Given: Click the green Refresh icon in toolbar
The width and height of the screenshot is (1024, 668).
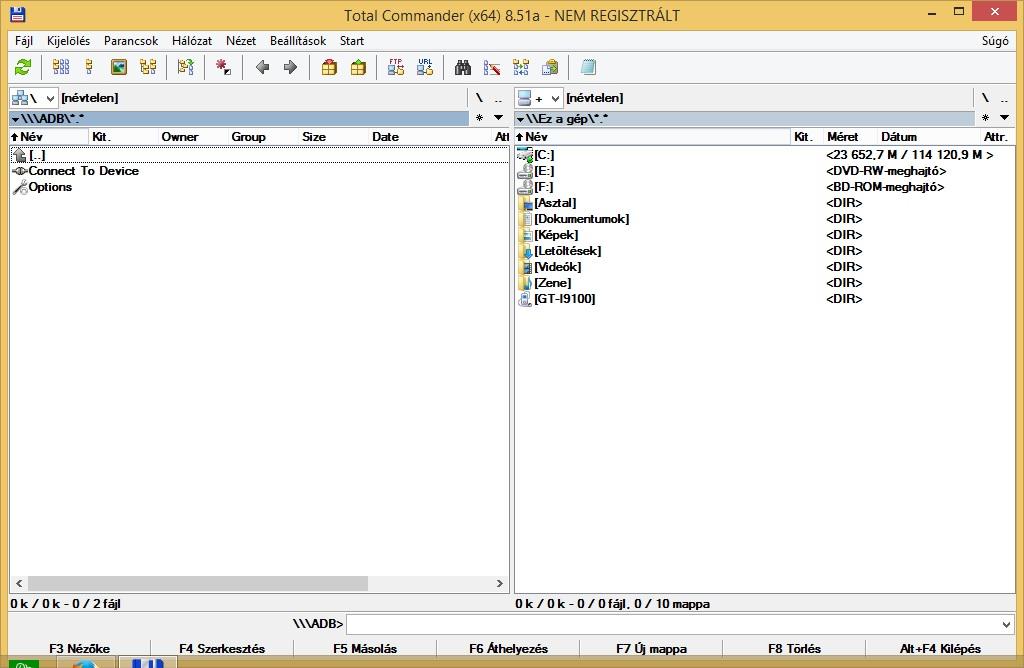Looking at the screenshot, I should pos(23,67).
